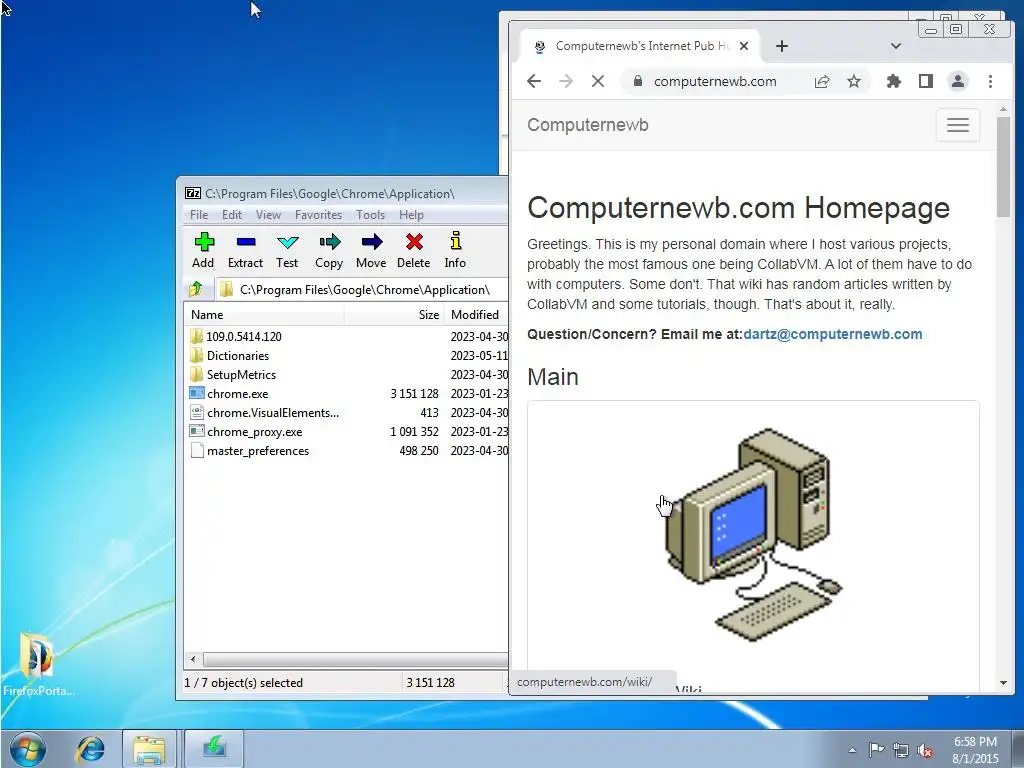Click Chrome's back arrow
Image resolution: width=1024 pixels, height=768 pixels.
pyautogui.click(x=534, y=81)
